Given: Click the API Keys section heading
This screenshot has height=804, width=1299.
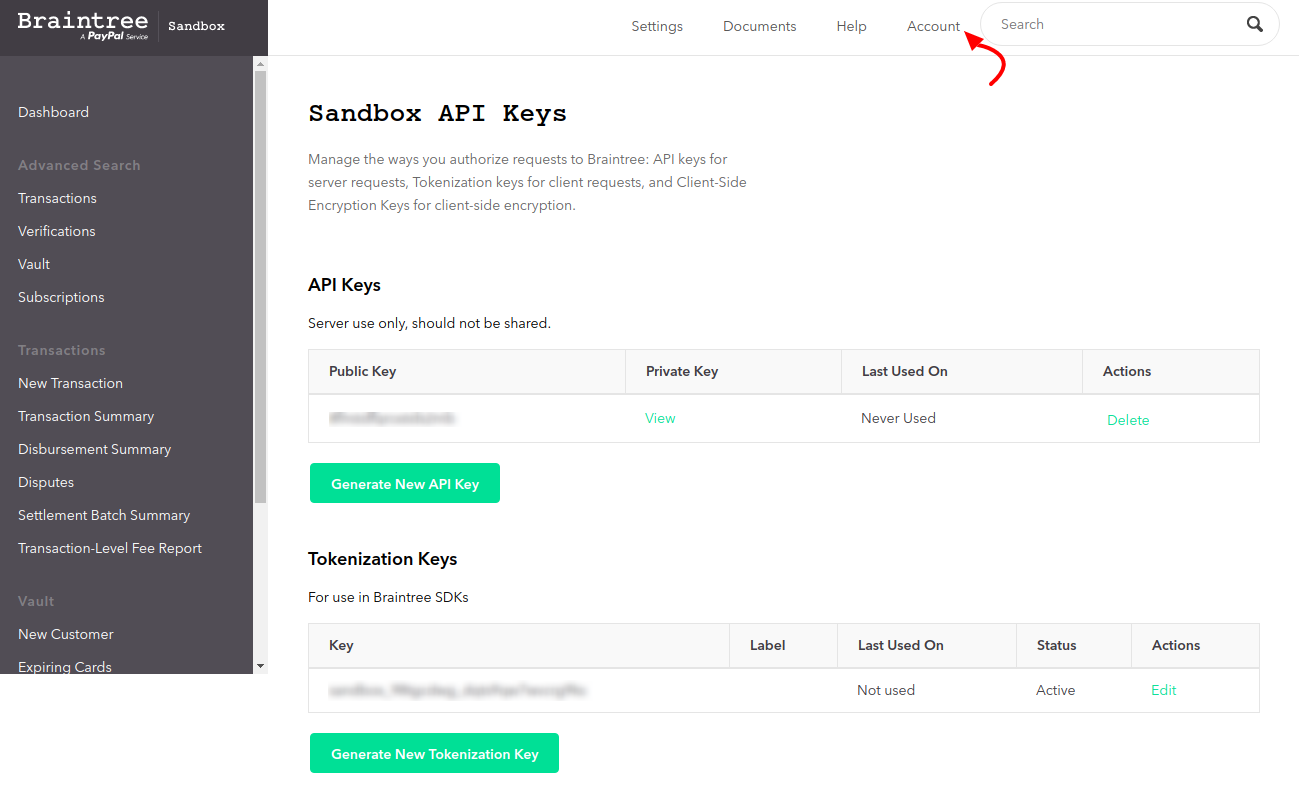Looking at the screenshot, I should (x=344, y=285).
